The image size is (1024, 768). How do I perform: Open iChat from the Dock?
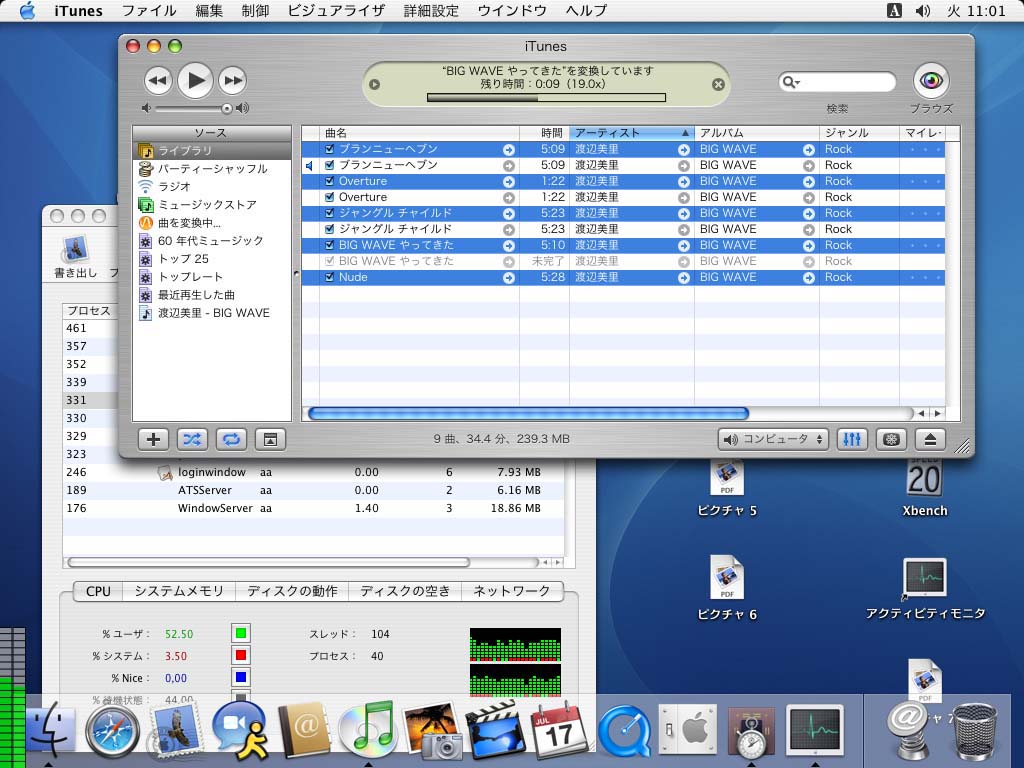pyautogui.click(x=240, y=730)
